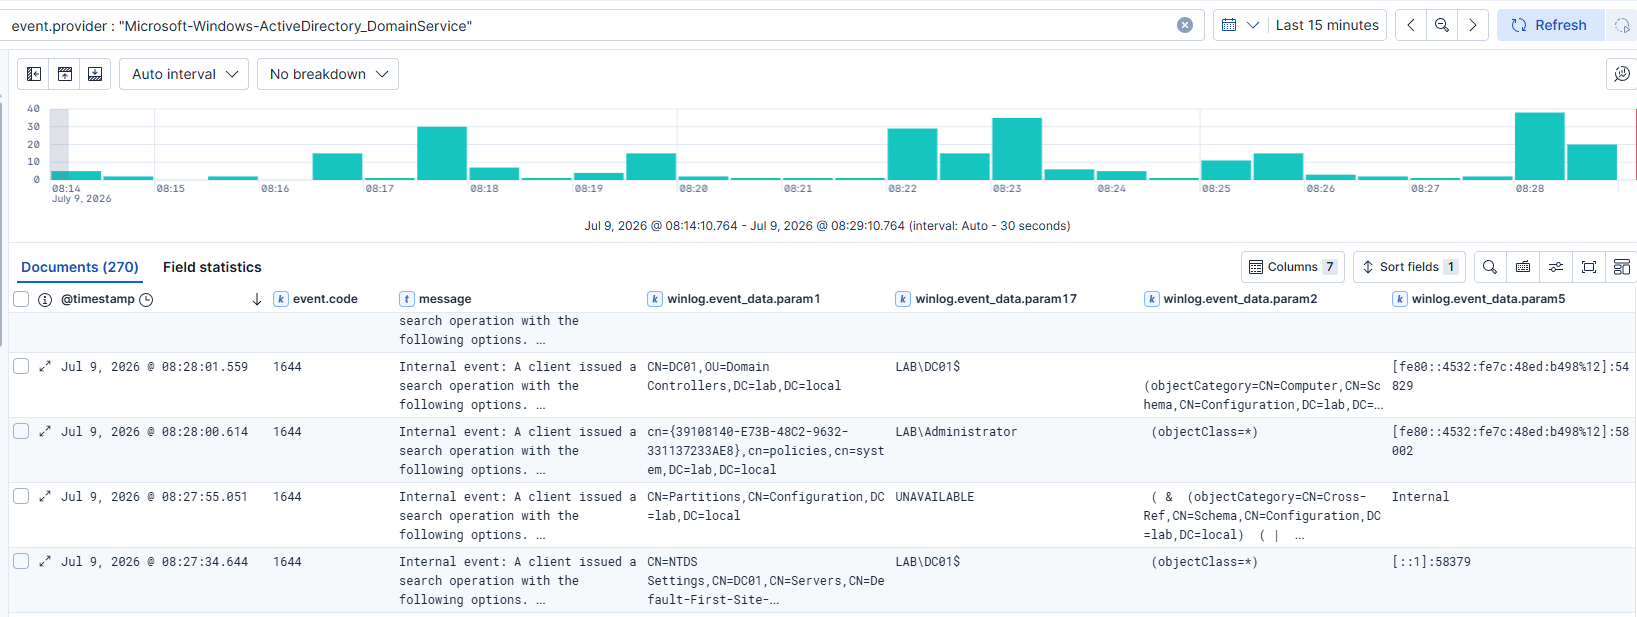Switch to Field statistics tab

212,267
